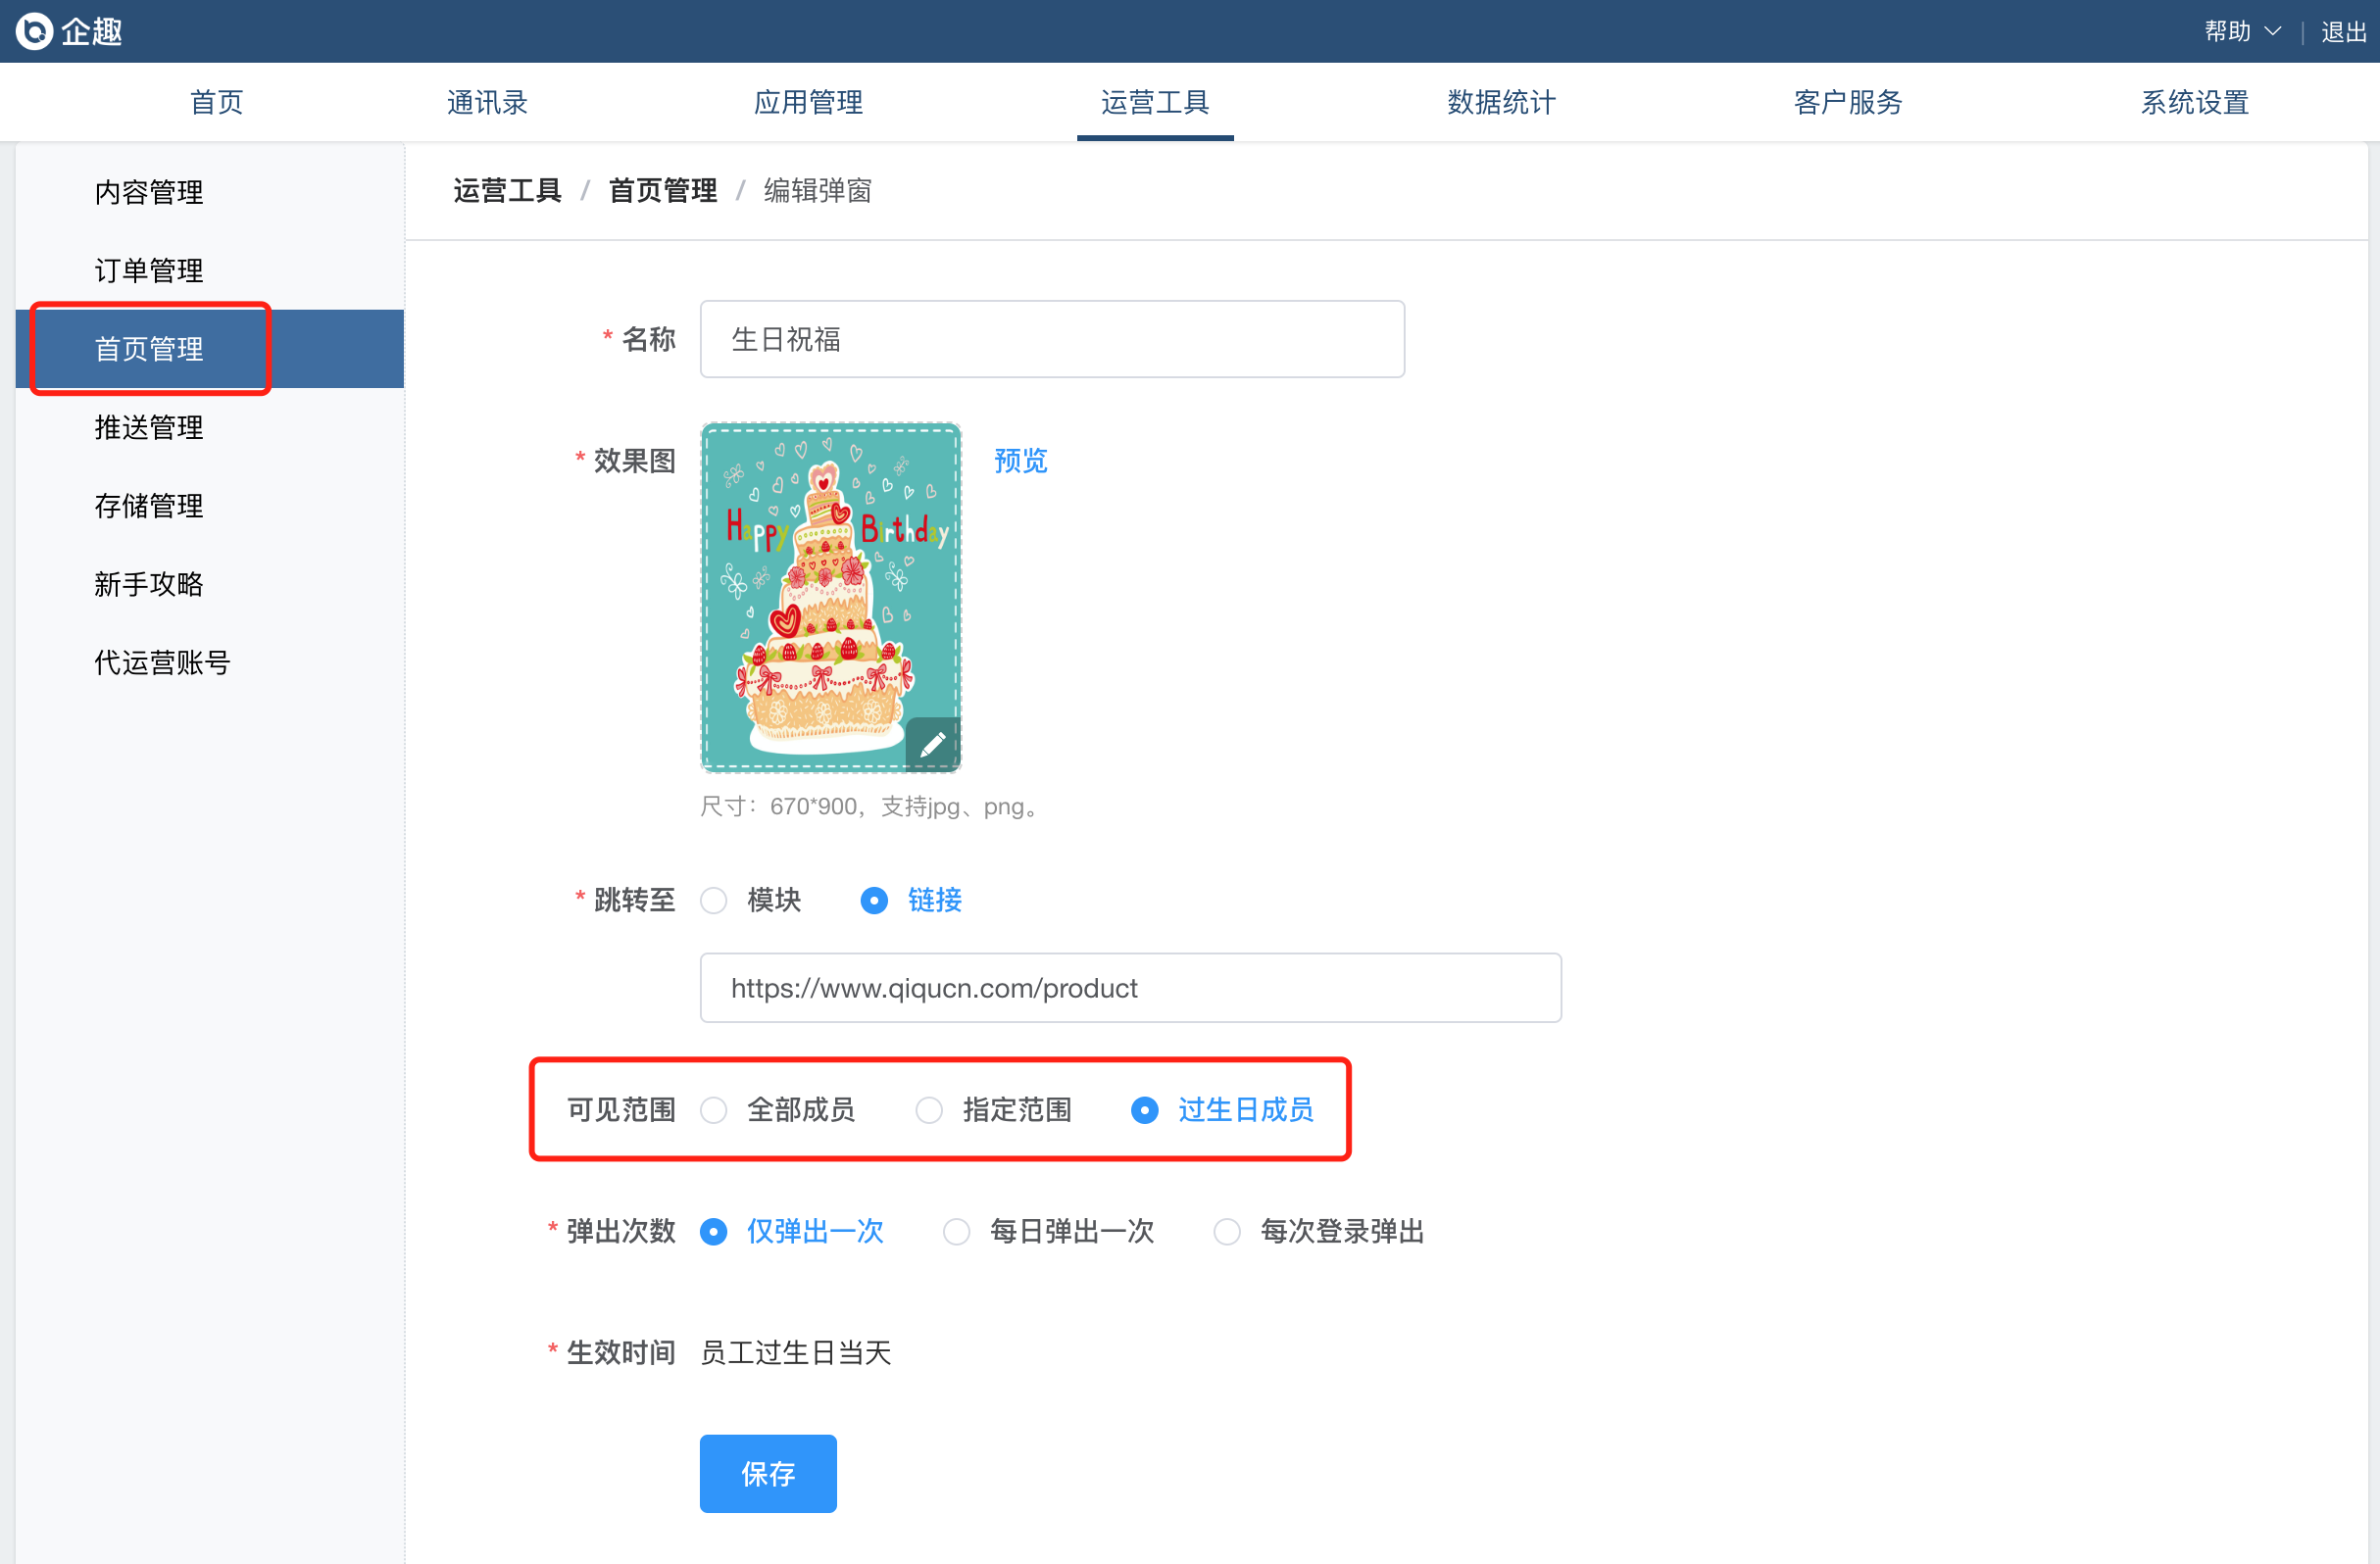Select 每次登录弹出 radio option
The height and width of the screenshot is (1564, 2380).
click(x=1227, y=1231)
